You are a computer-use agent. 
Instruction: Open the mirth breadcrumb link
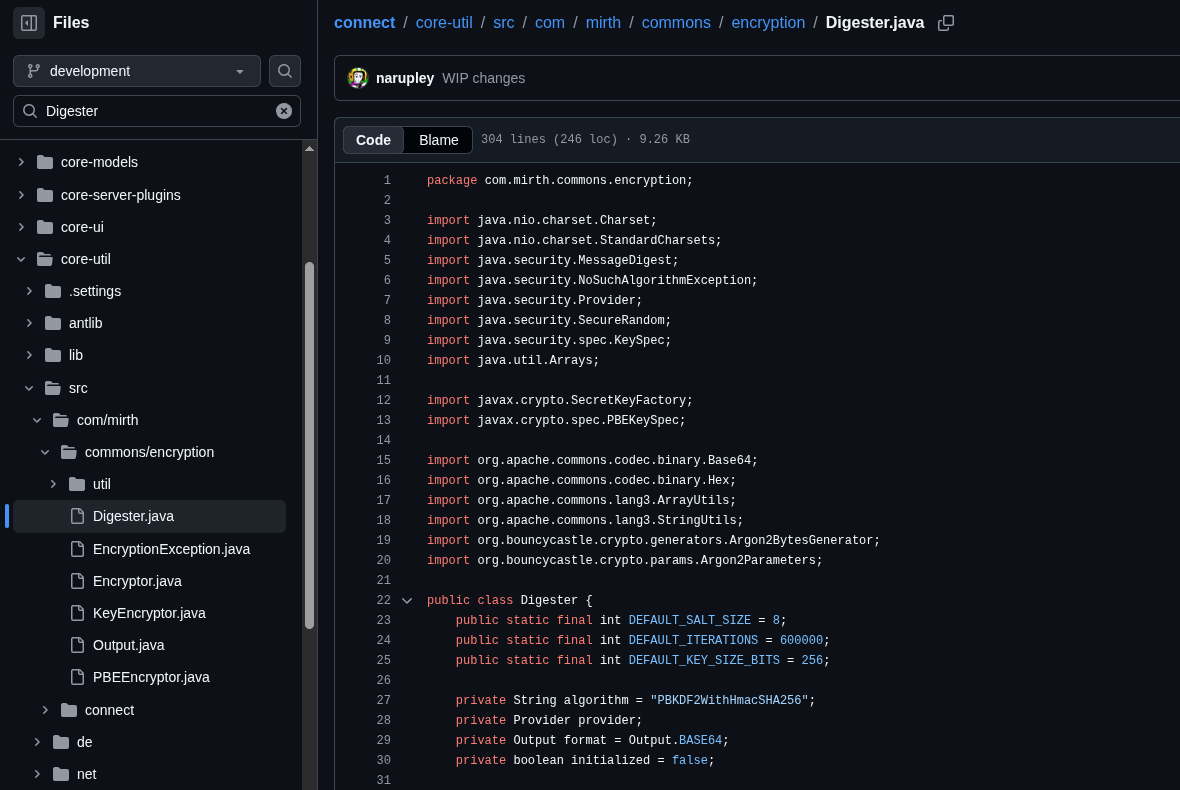pyautogui.click(x=603, y=23)
